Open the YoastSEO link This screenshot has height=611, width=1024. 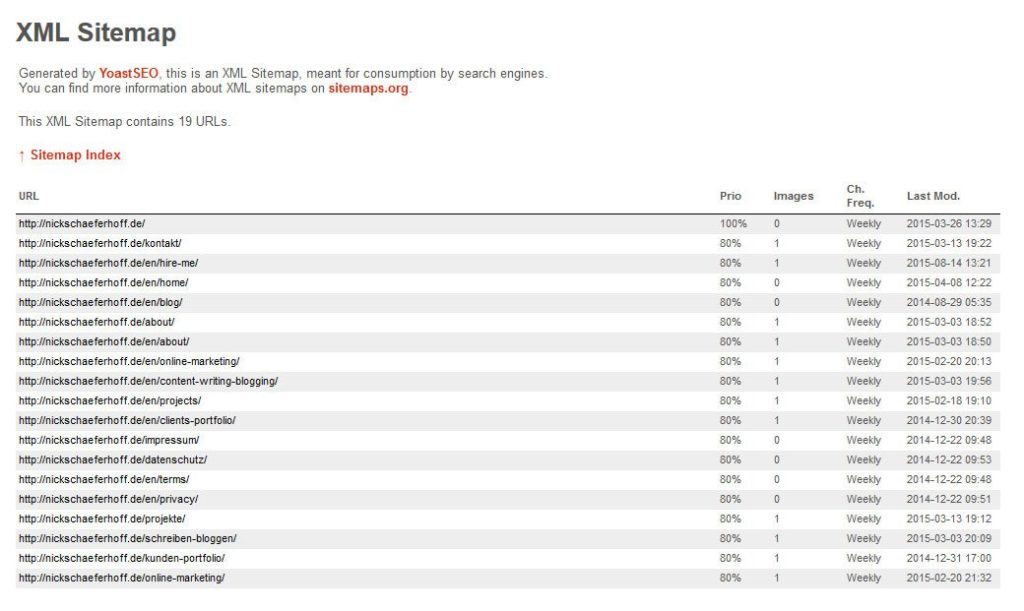(x=129, y=73)
